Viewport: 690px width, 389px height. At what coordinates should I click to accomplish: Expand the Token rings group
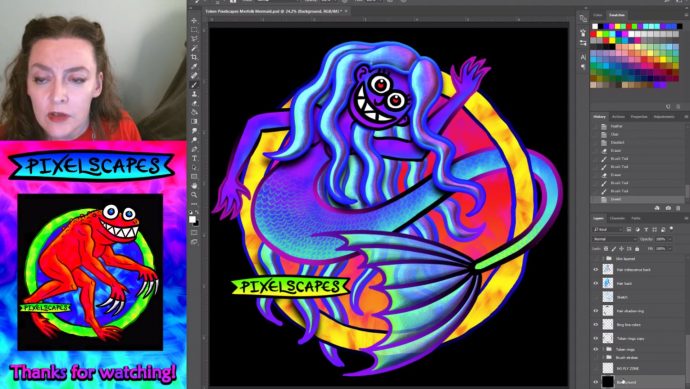tap(603, 349)
